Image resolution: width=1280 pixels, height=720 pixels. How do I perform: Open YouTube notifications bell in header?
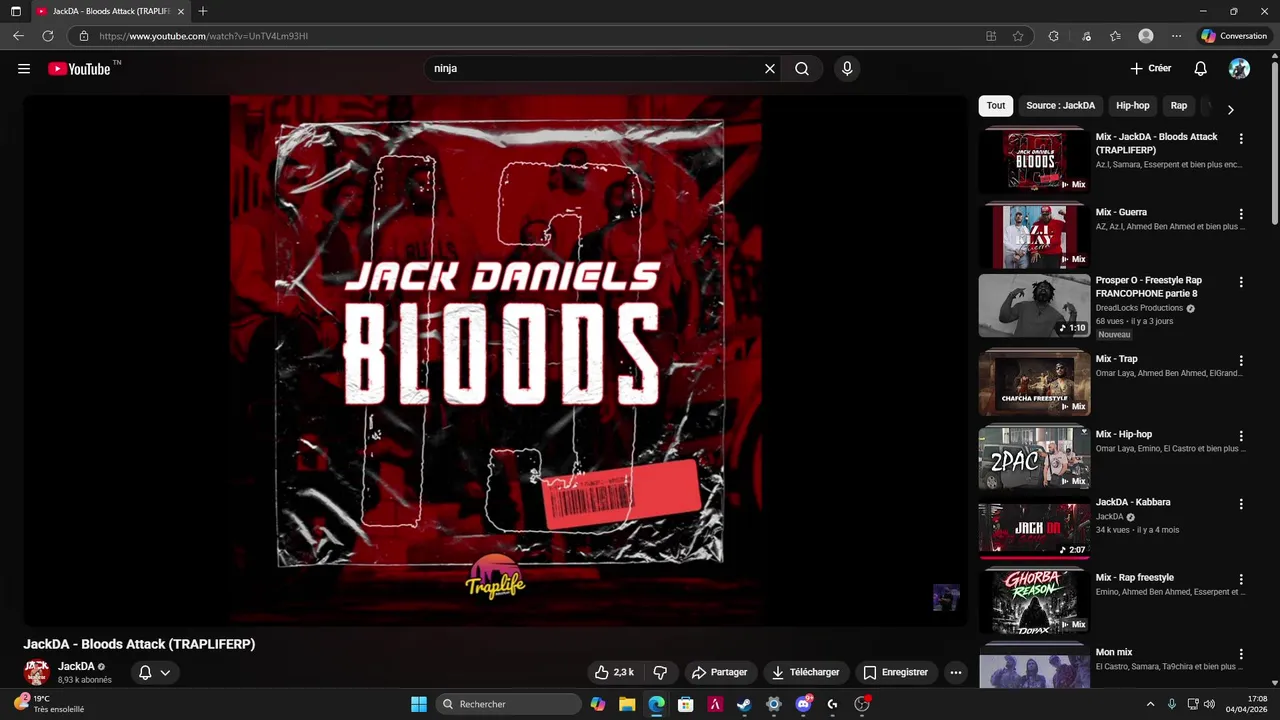[x=1201, y=69]
